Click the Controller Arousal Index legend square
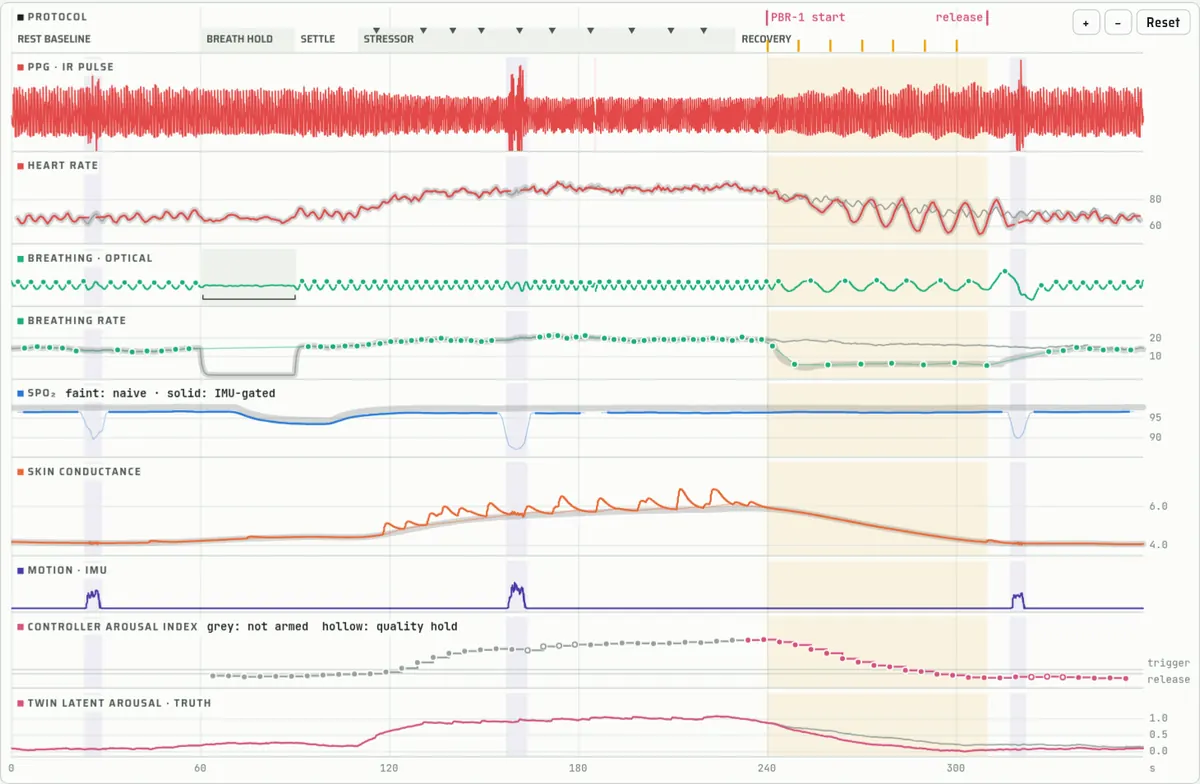The width and height of the screenshot is (1200, 784). tap(21, 627)
